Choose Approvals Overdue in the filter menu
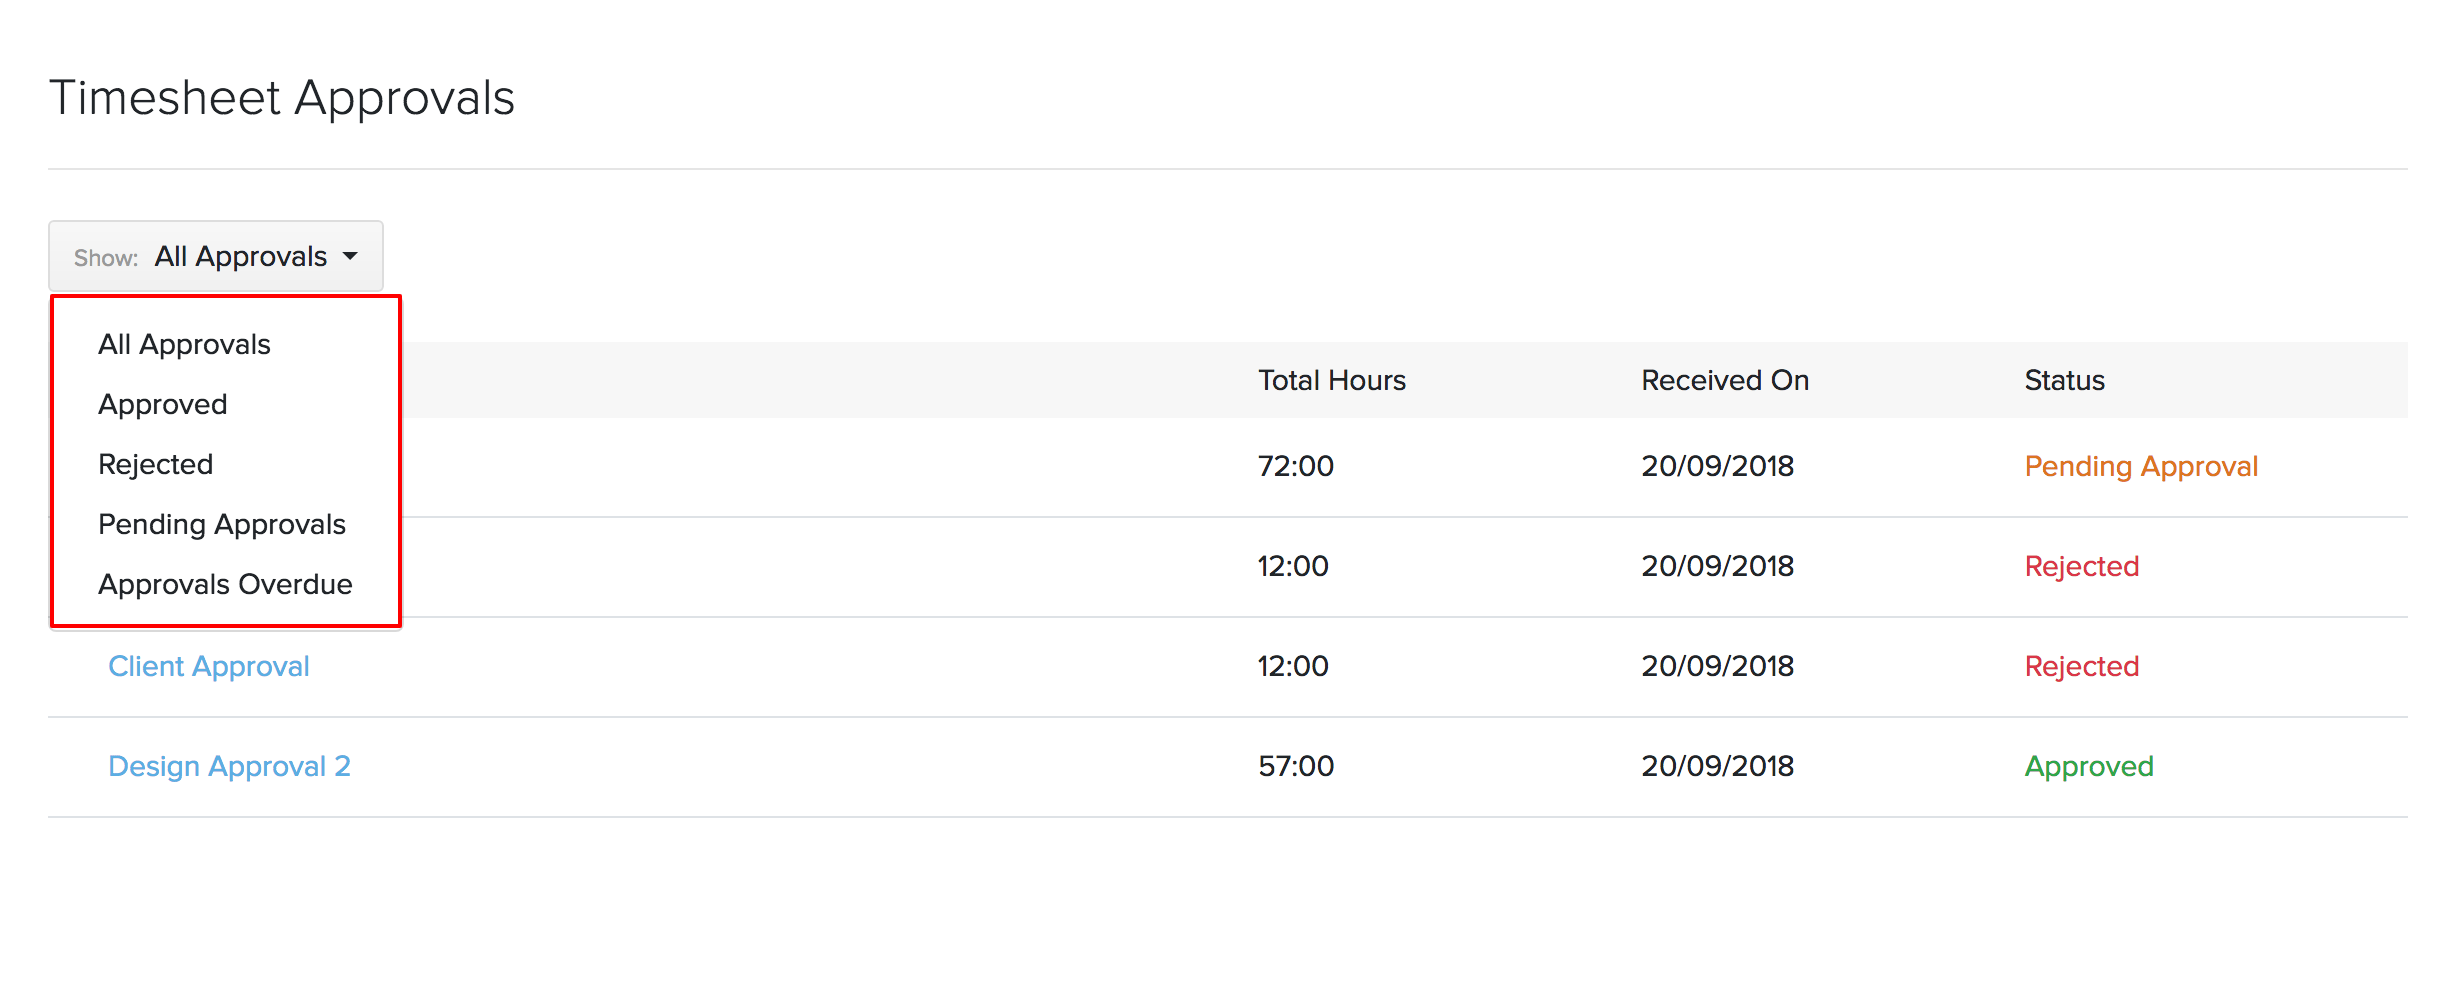 click(x=225, y=585)
